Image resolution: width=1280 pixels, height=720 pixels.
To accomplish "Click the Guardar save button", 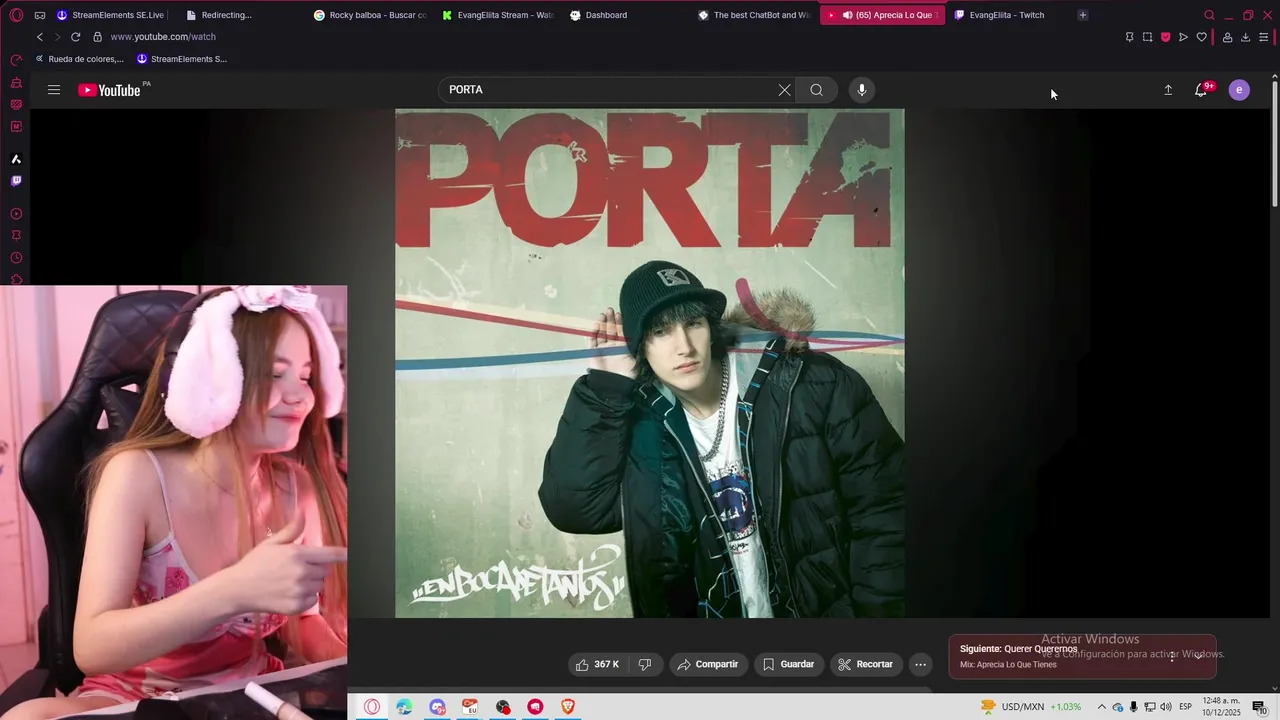I will pyautogui.click(x=787, y=664).
